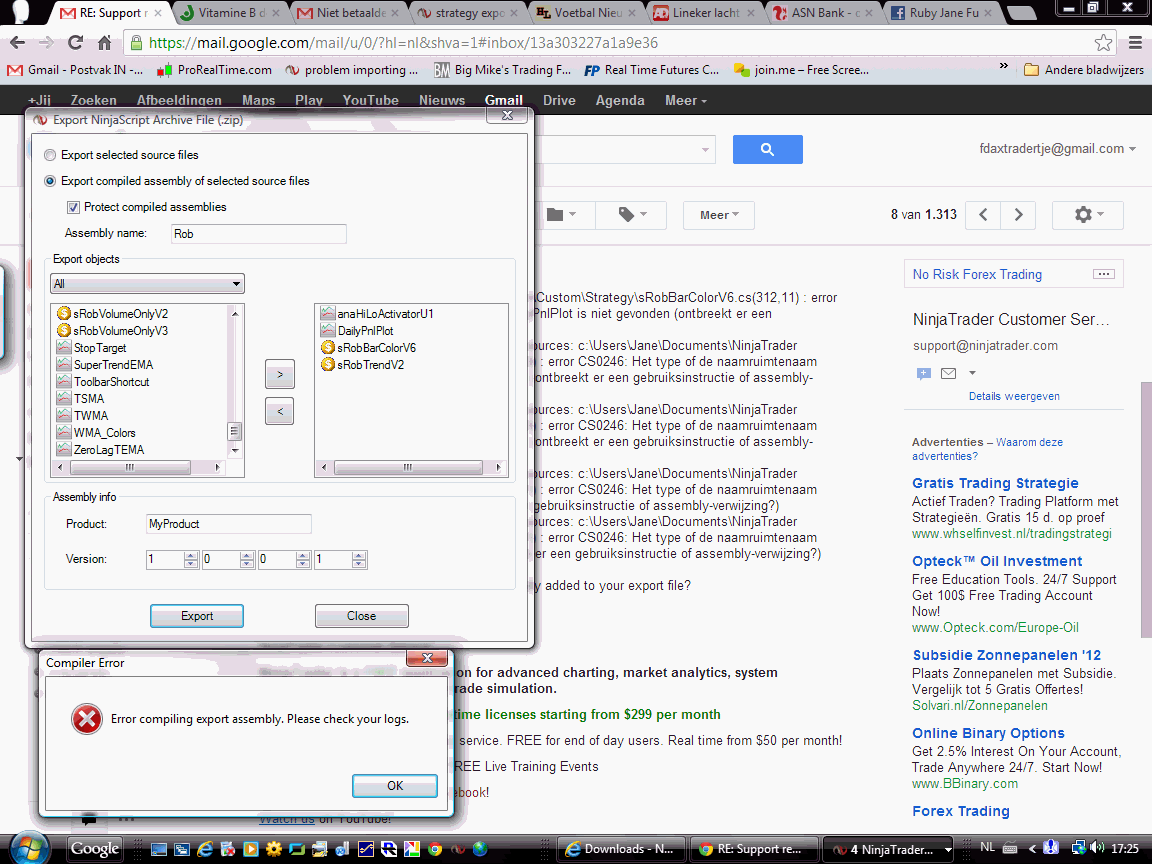
Task: Toggle Protect compiled assemblies checkbox
Action: 73,207
